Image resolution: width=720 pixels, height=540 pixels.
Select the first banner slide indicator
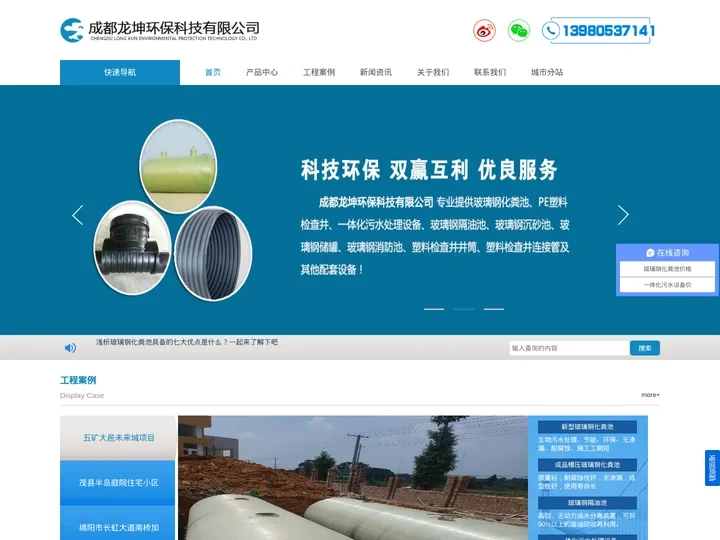click(x=433, y=309)
